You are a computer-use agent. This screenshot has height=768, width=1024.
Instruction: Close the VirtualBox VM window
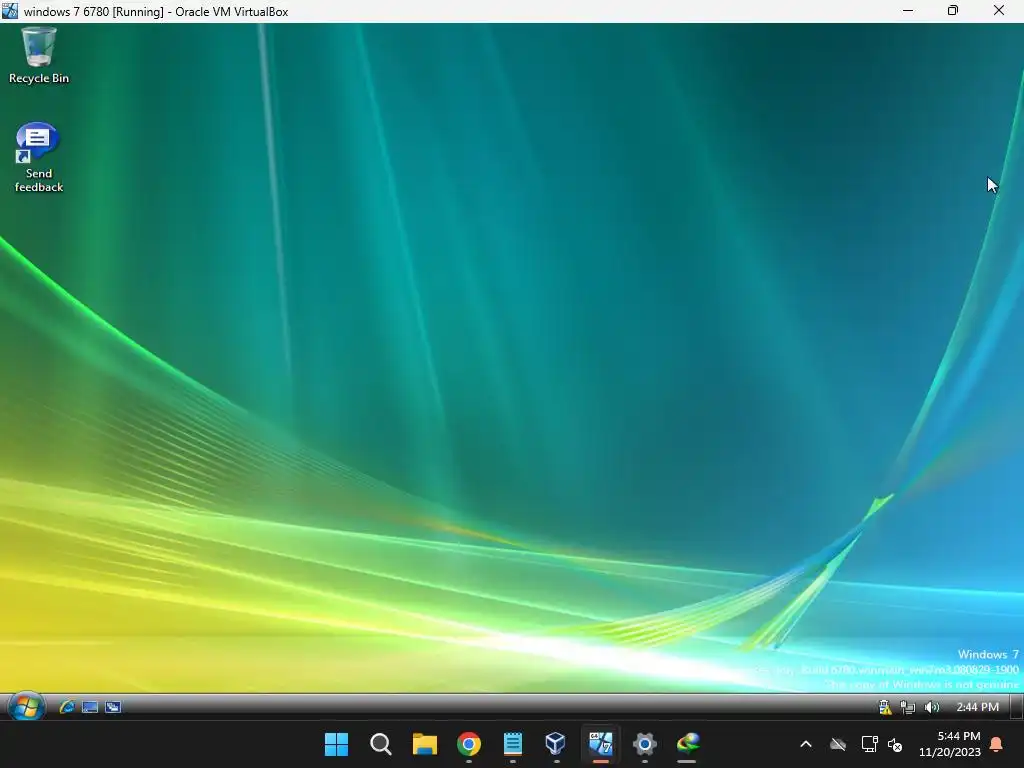pos(999,10)
